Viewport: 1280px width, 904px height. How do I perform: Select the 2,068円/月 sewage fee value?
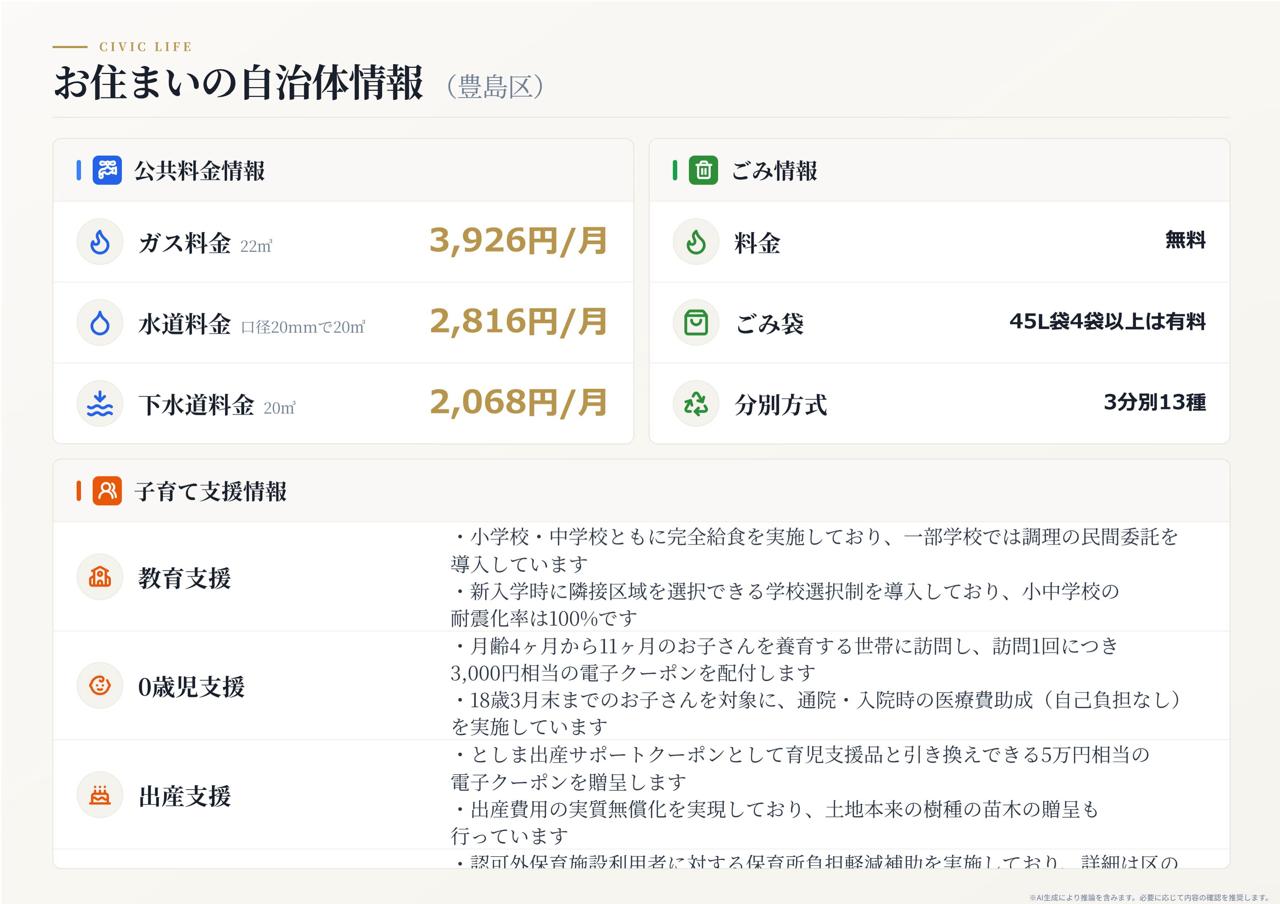(x=519, y=403)
